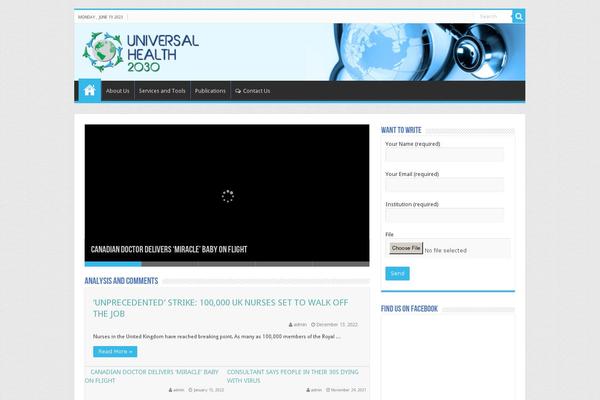Open Canadian doctor 'miracle' baby article link
600x400 pixels.
tap(152, 376)
